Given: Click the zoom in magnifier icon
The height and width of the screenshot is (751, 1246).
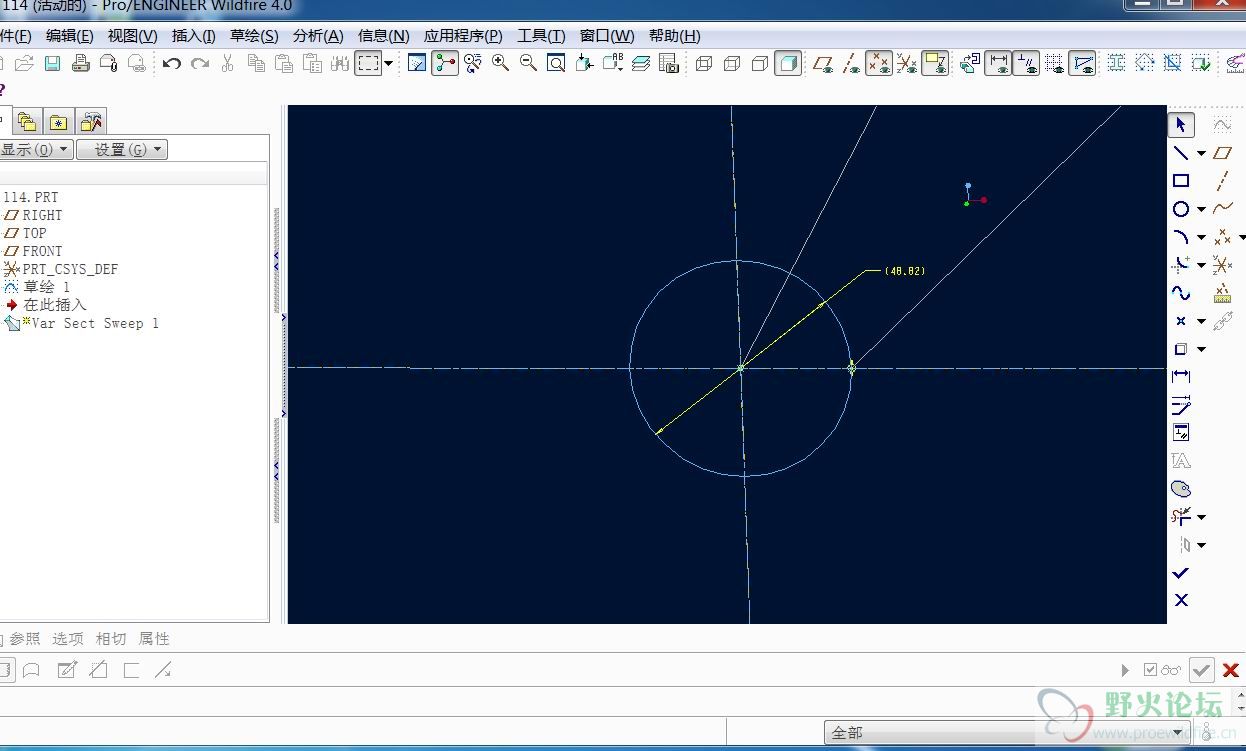Looking at the screenshot, I should point(500,64).
